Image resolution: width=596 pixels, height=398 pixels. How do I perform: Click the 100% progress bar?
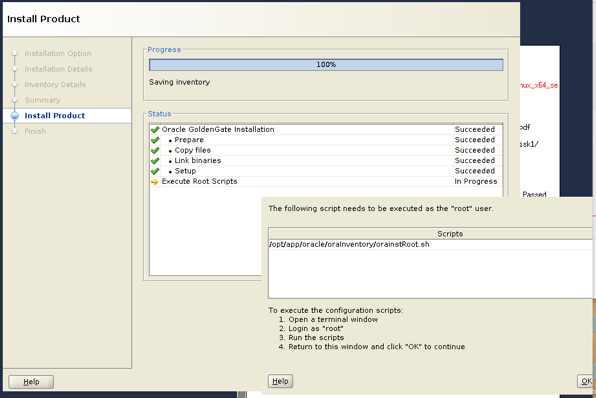pos(326,65)
